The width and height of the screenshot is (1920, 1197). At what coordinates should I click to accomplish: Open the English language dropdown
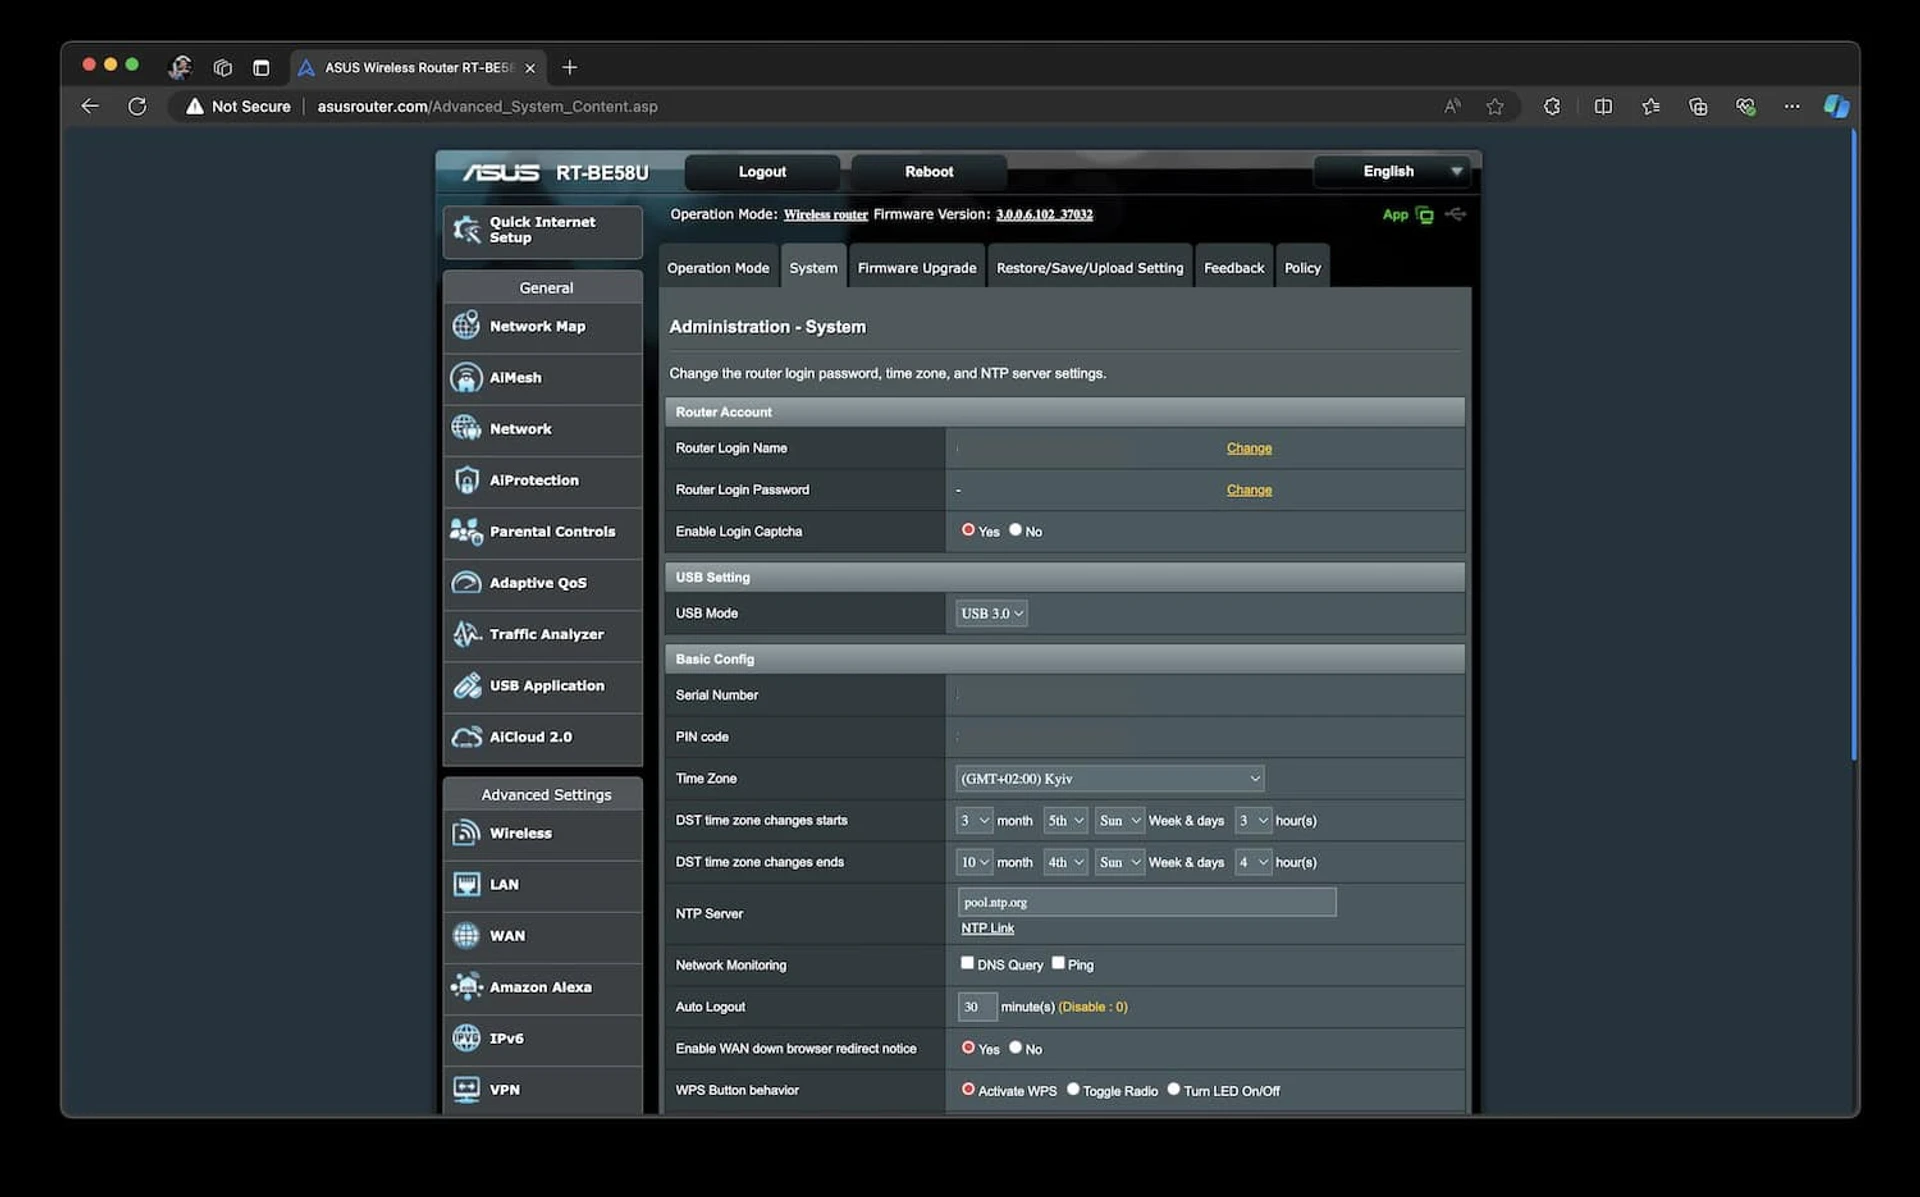(1392, 172)
